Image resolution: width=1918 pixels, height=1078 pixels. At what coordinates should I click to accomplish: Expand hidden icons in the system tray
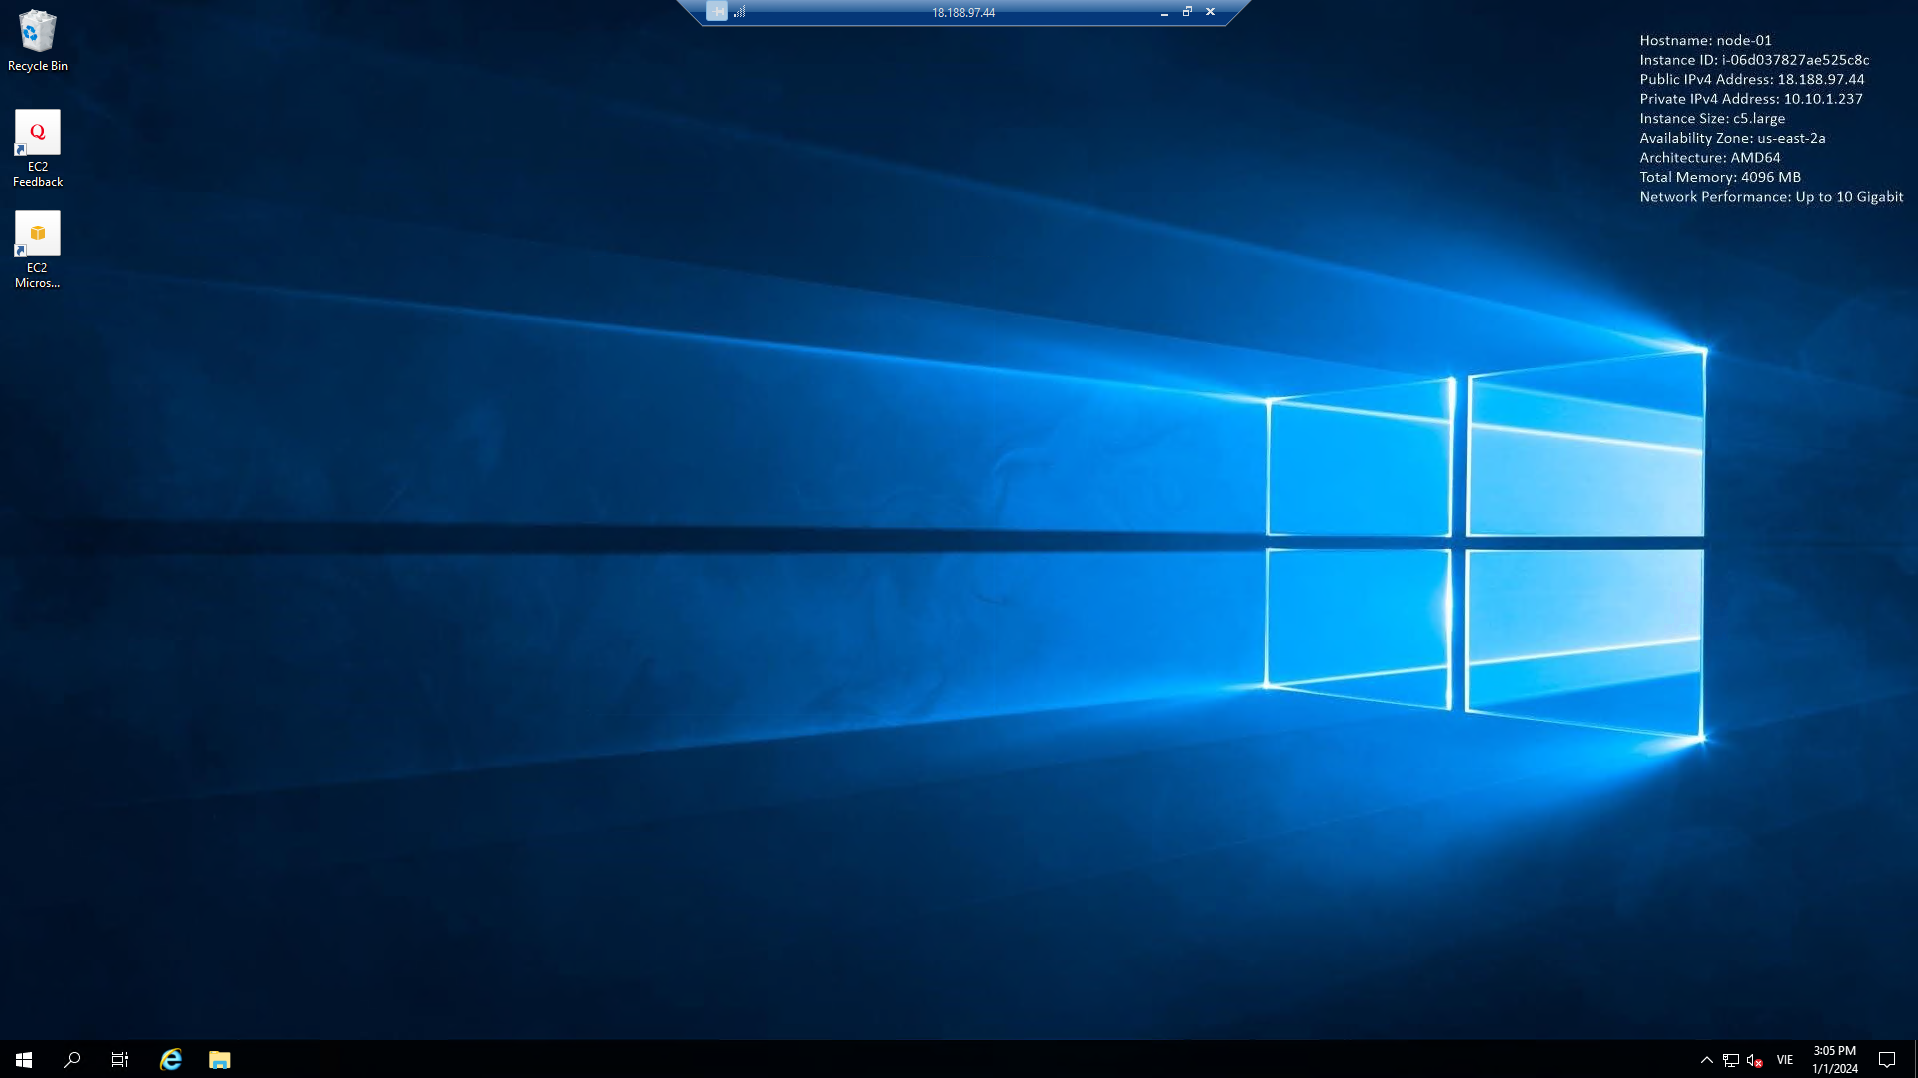click(1707, 1060)
